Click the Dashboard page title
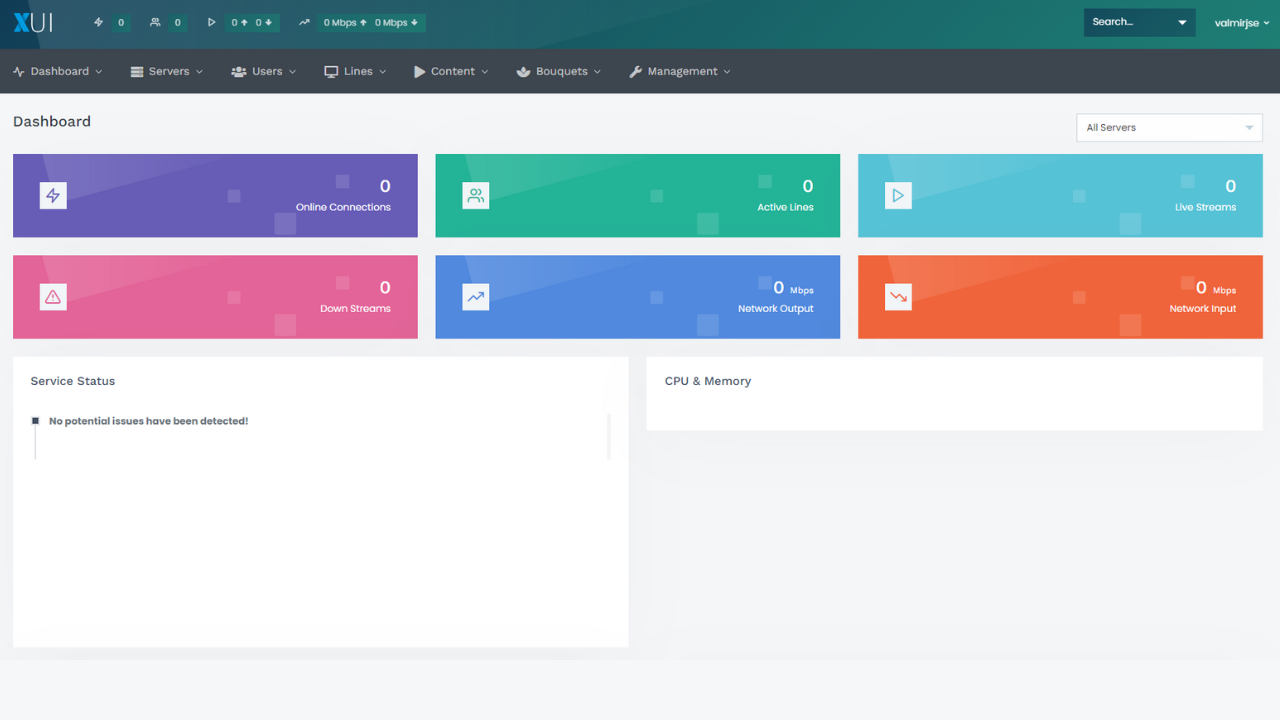This screenshot has width=1280, height=720. pos(52,121)
